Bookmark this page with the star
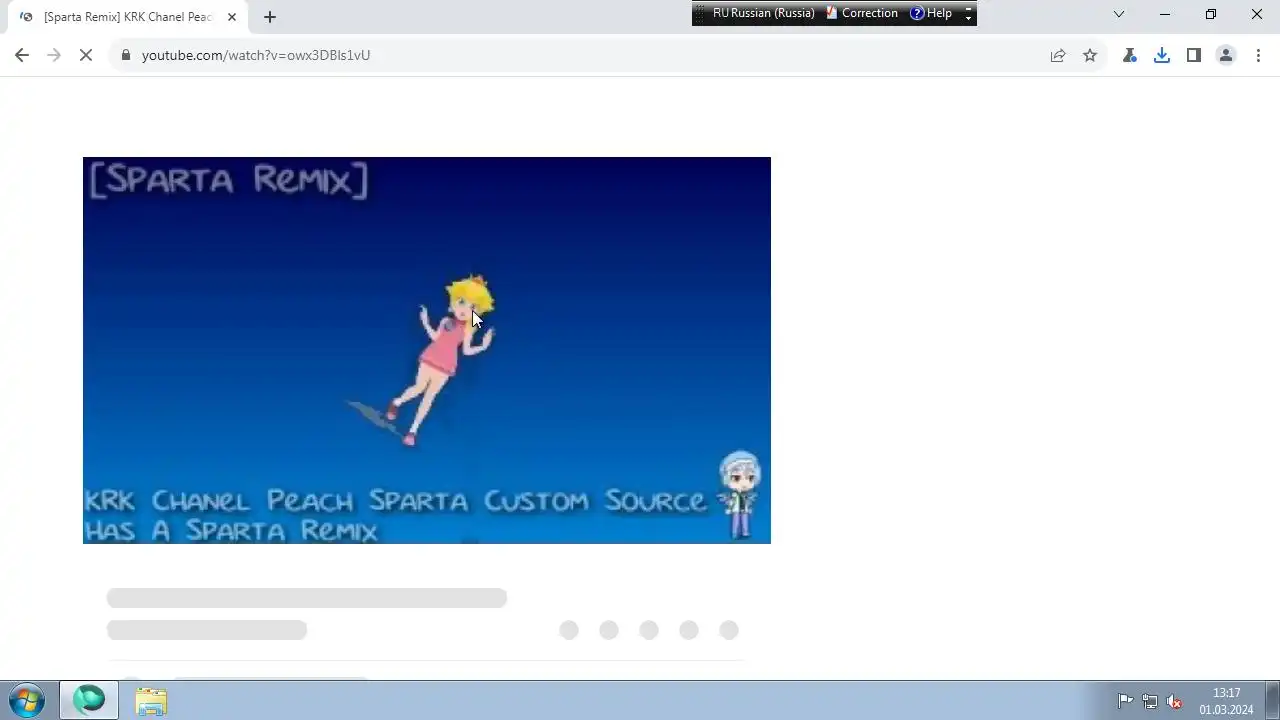The width and height of the screenshot is (1280, 720). pyautogui.click(x=1090, y=55)
